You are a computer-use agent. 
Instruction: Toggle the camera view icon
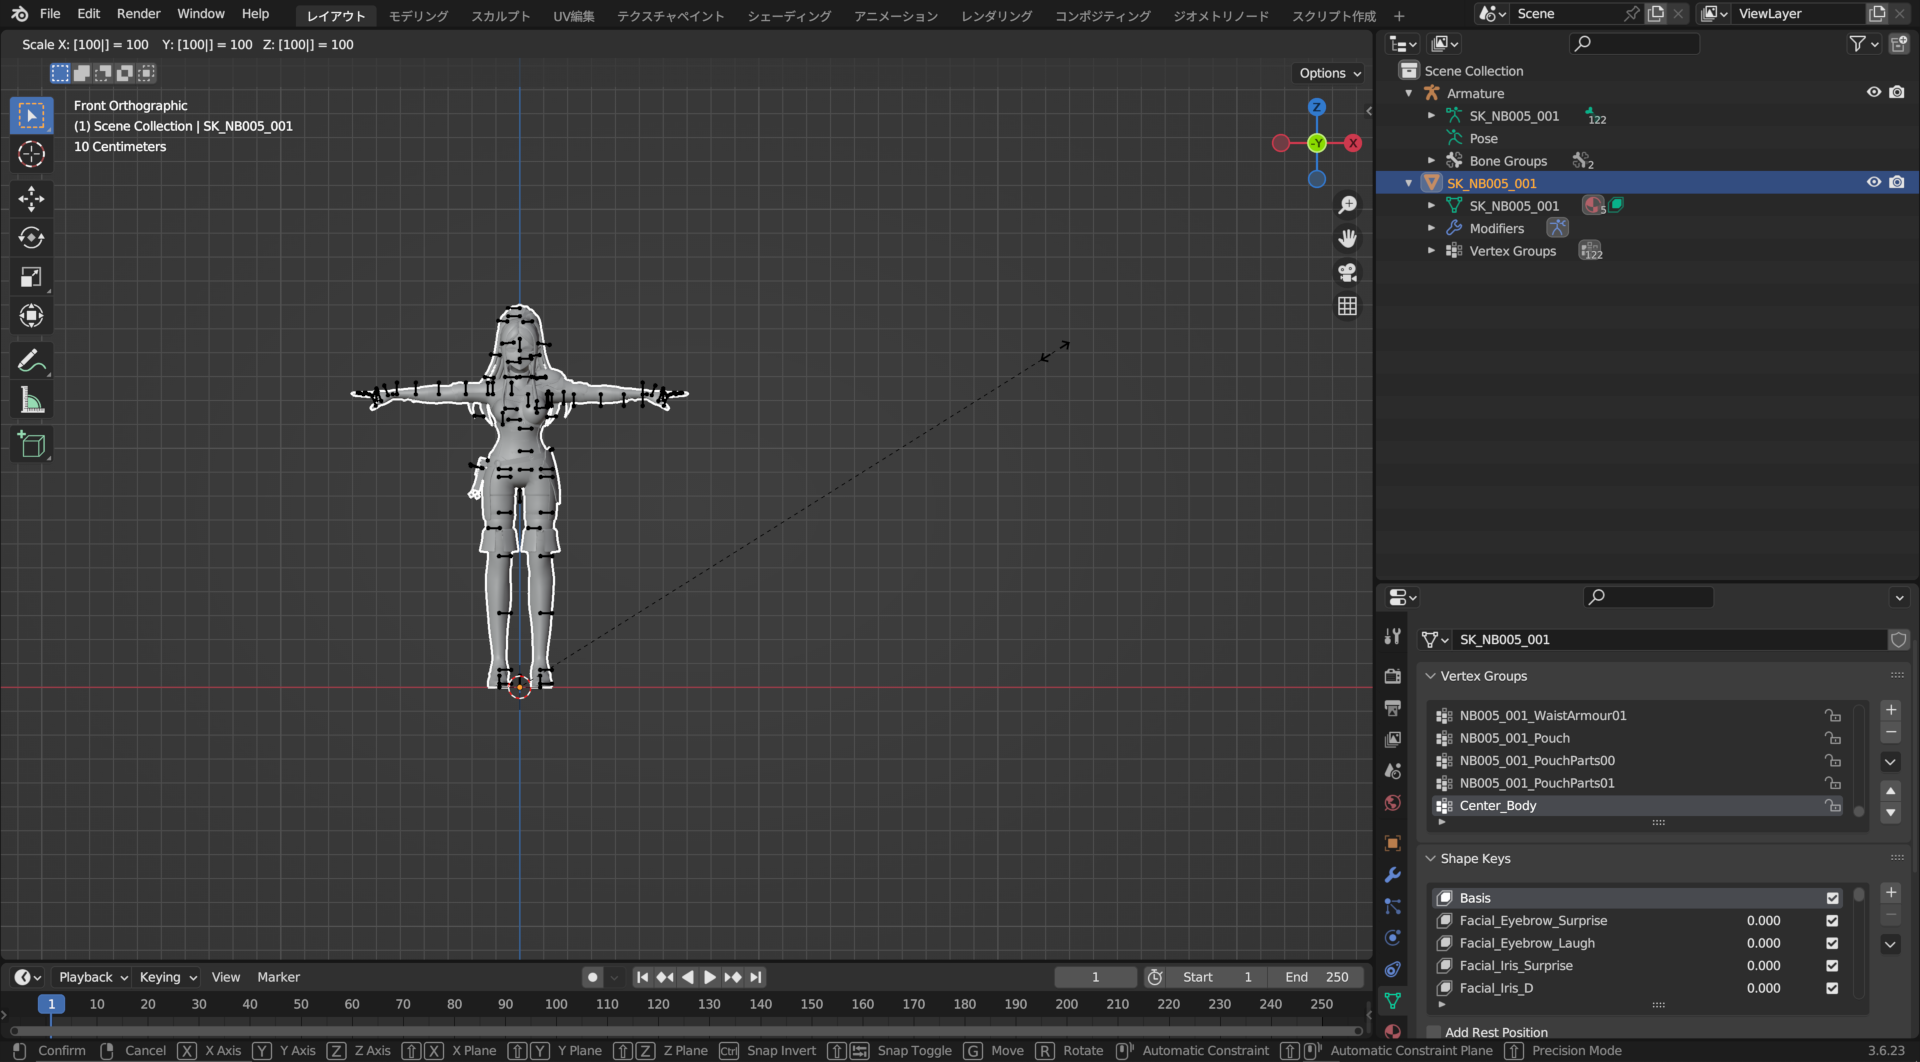(1348, 273)
